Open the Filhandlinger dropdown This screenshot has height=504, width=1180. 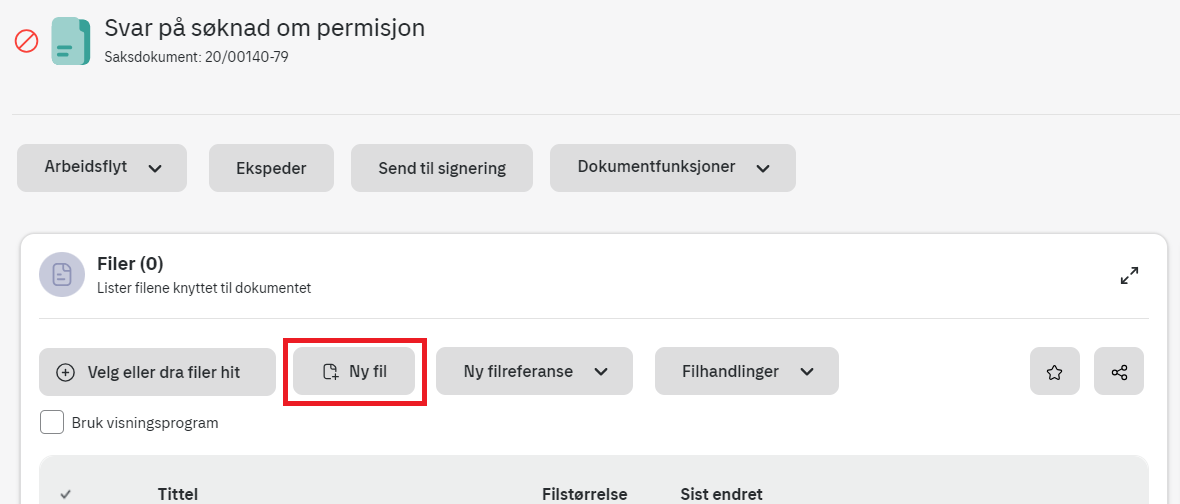[x=747, y=372]
